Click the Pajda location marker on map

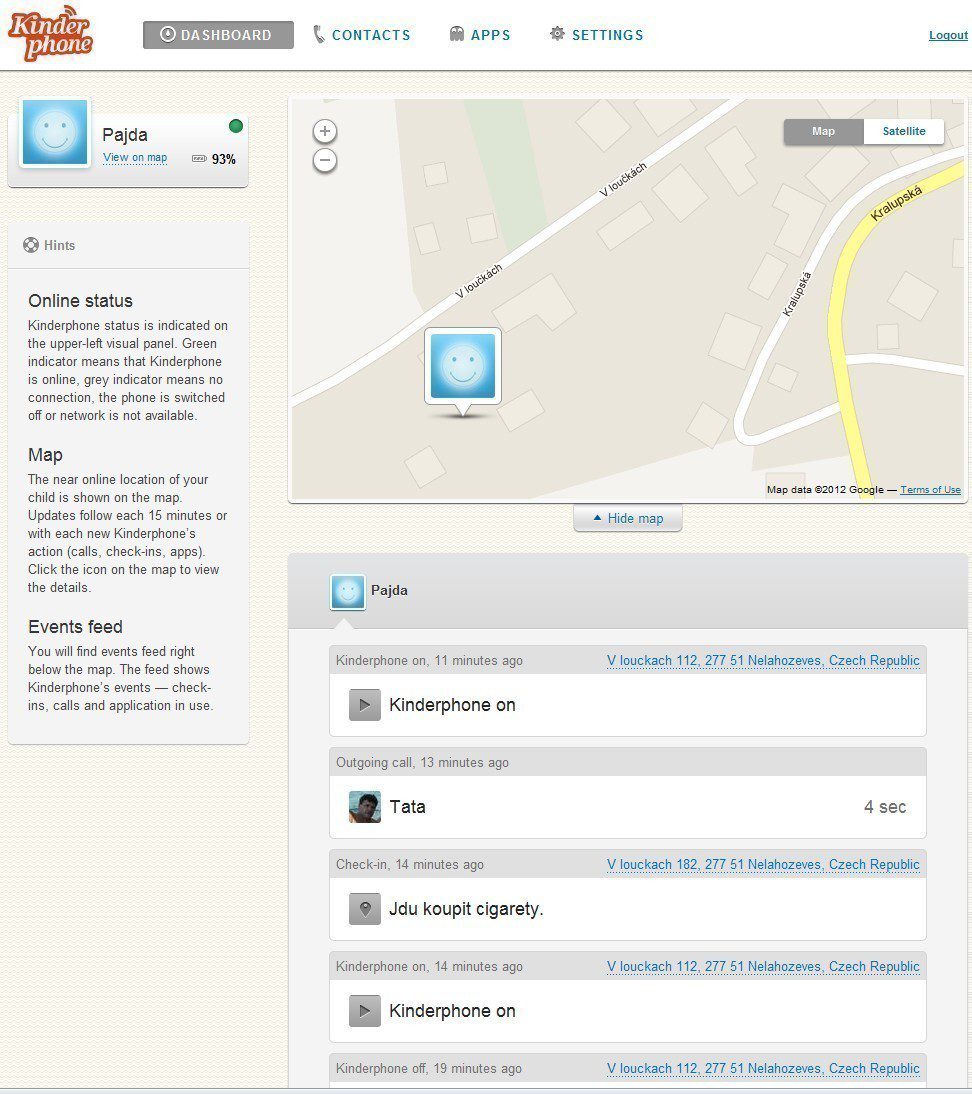point(463,366)
